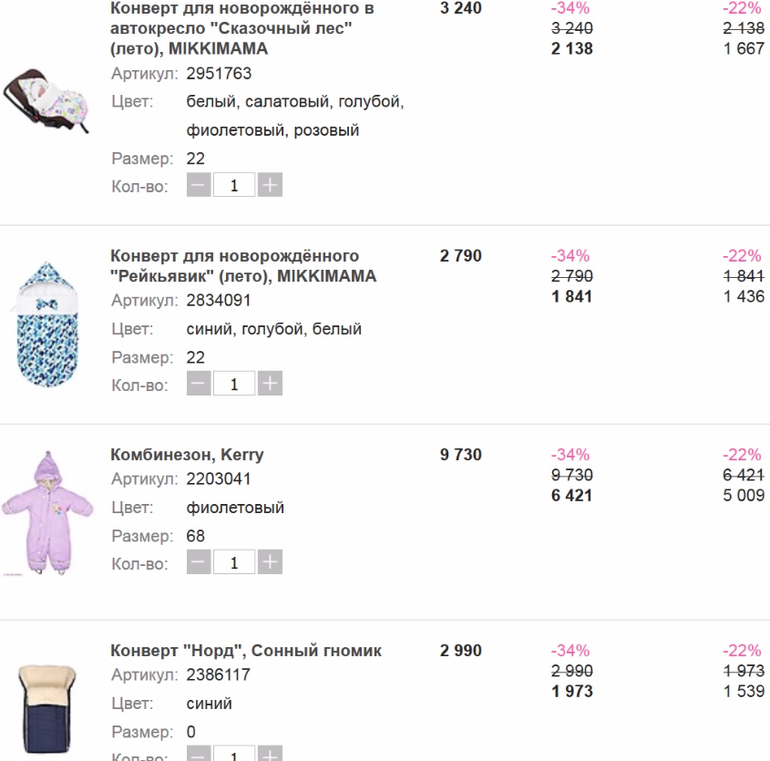
Task: Increase quantity of Kerry комбинезон
Action: point(270,563)
